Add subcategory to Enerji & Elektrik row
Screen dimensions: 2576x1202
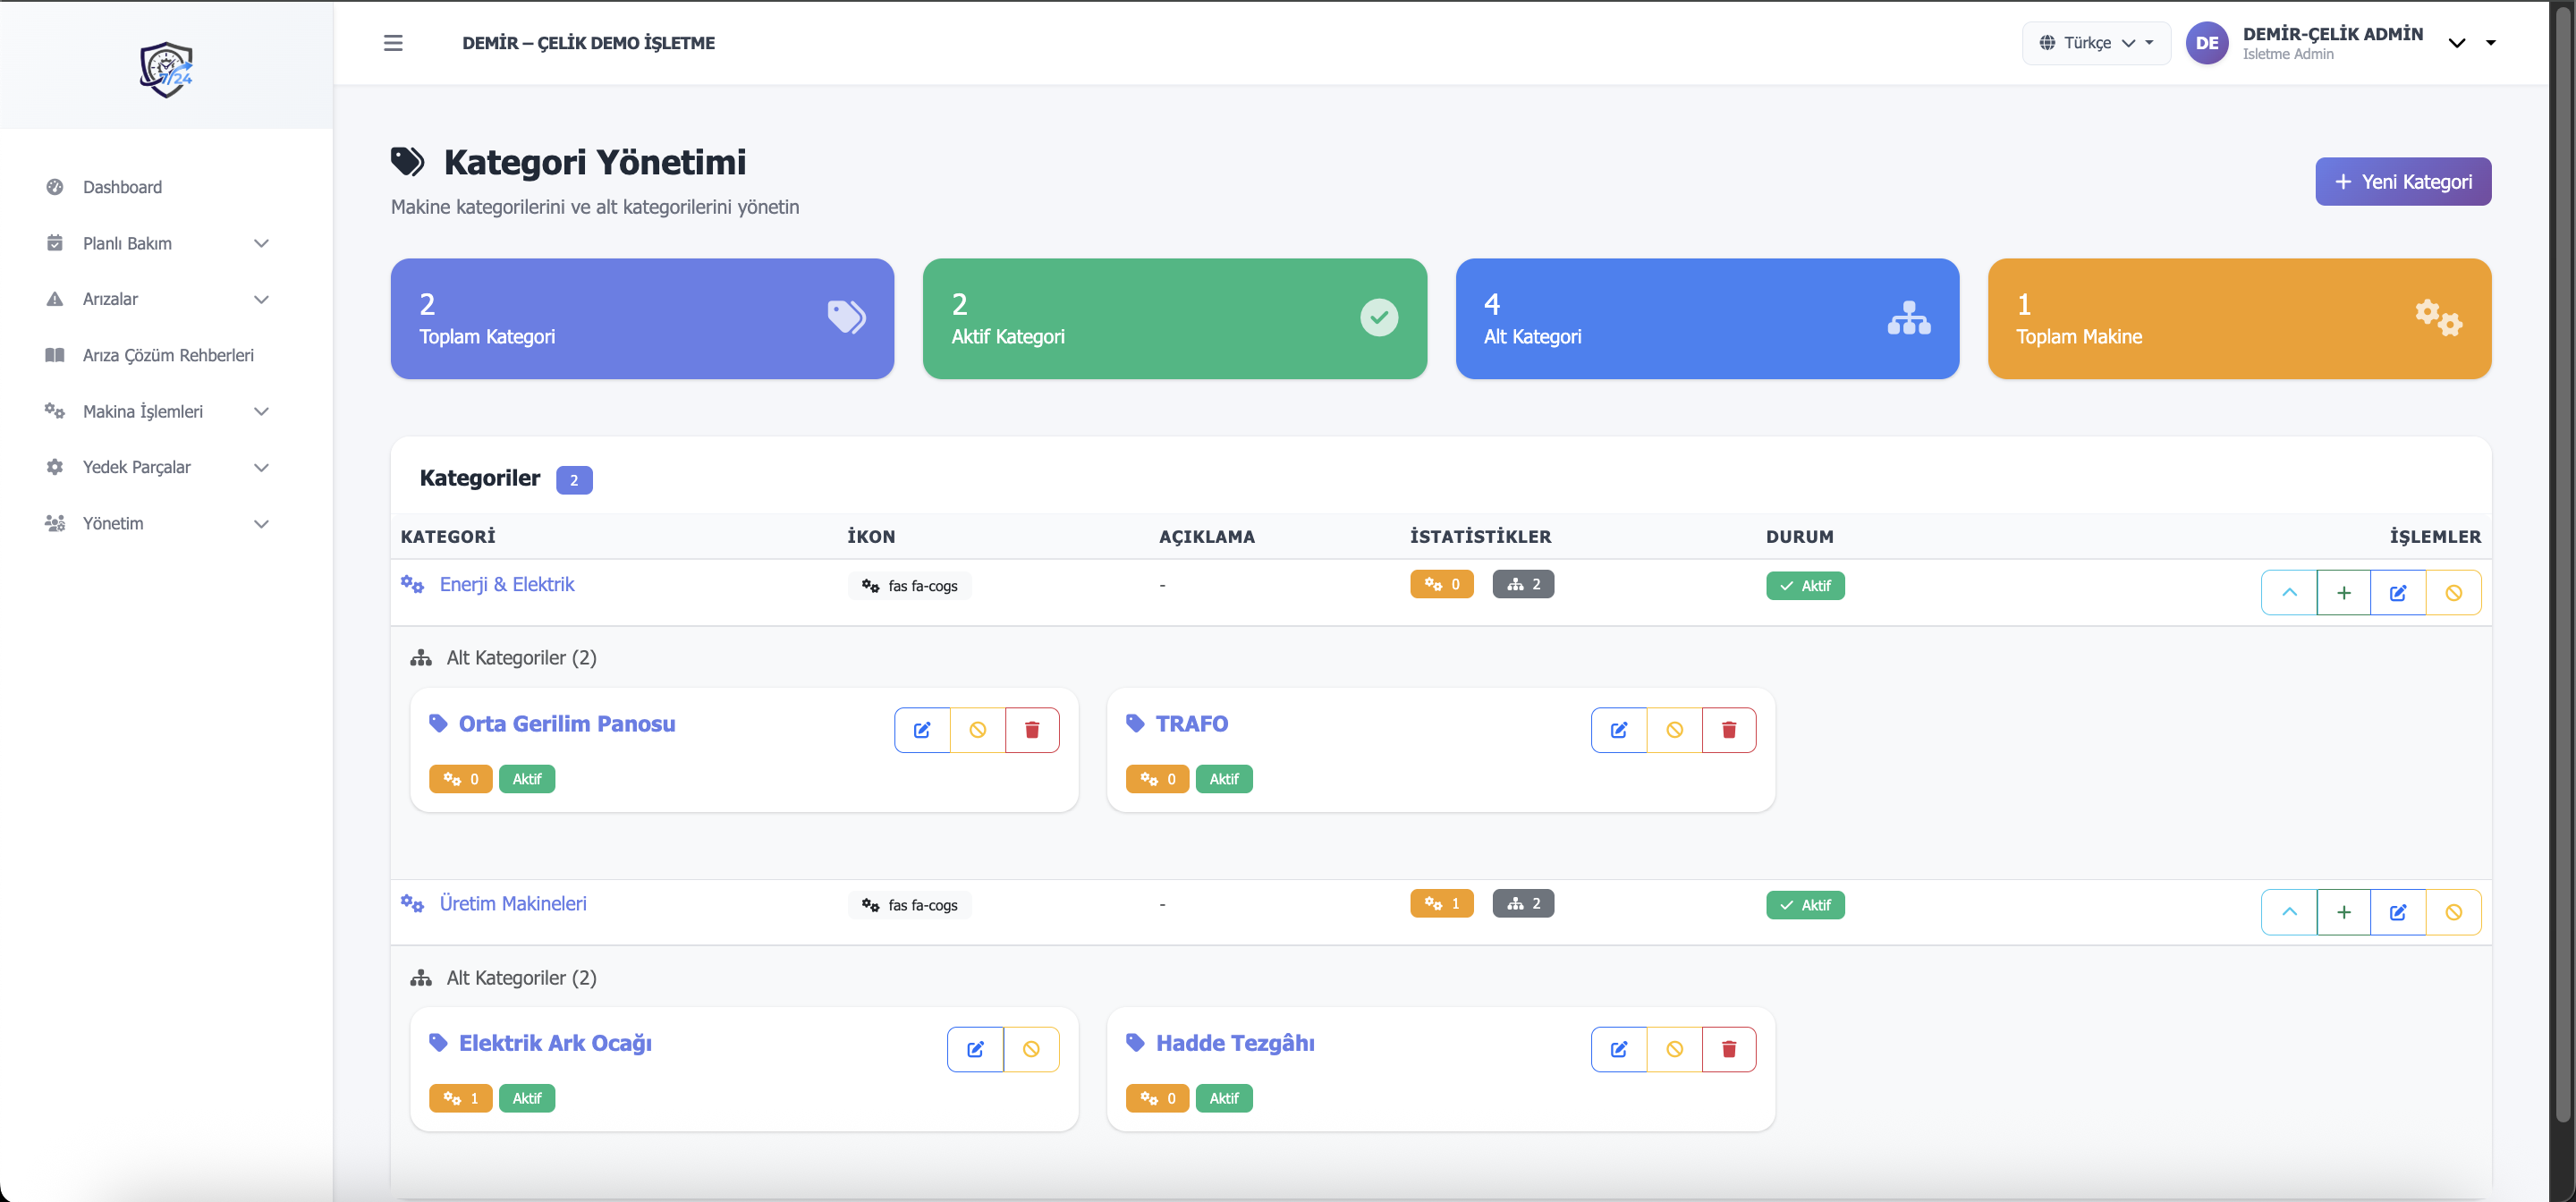(x=2343, y=593)
